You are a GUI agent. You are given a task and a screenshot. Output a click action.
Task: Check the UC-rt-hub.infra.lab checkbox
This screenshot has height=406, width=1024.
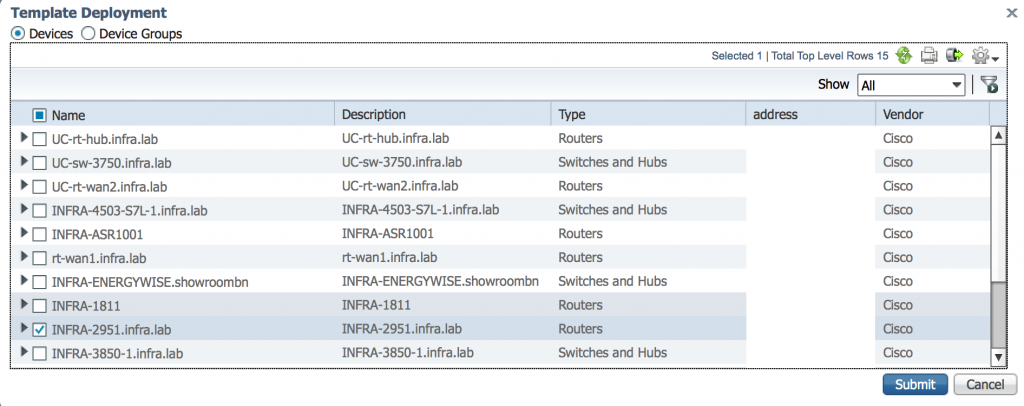40,138
